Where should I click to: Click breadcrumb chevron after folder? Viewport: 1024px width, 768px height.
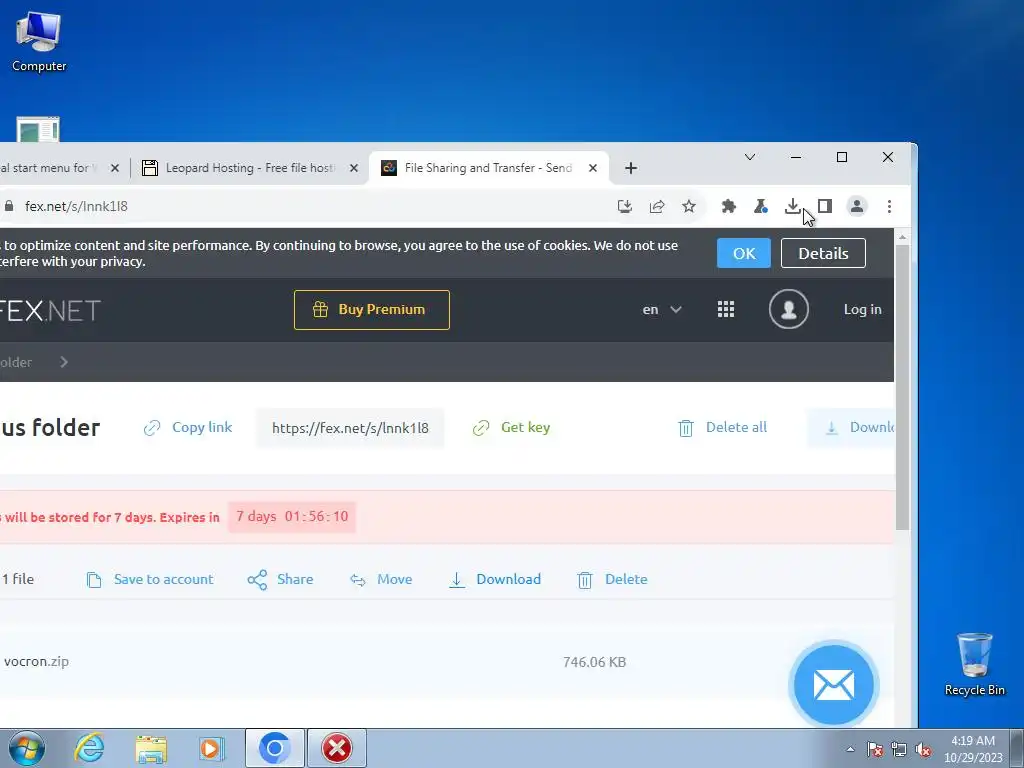click(x=64, y=362)
